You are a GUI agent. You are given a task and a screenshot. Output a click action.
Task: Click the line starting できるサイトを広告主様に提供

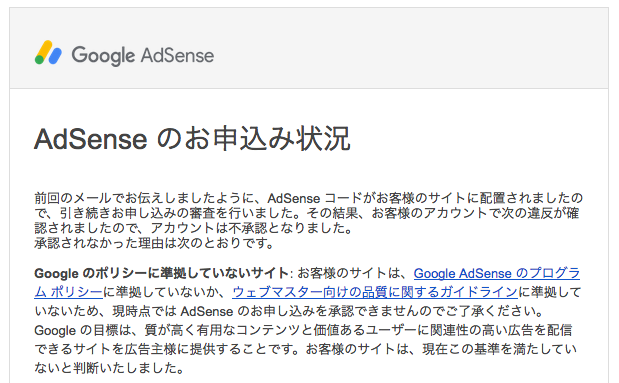pyautogui.click(x=305, y=349)
